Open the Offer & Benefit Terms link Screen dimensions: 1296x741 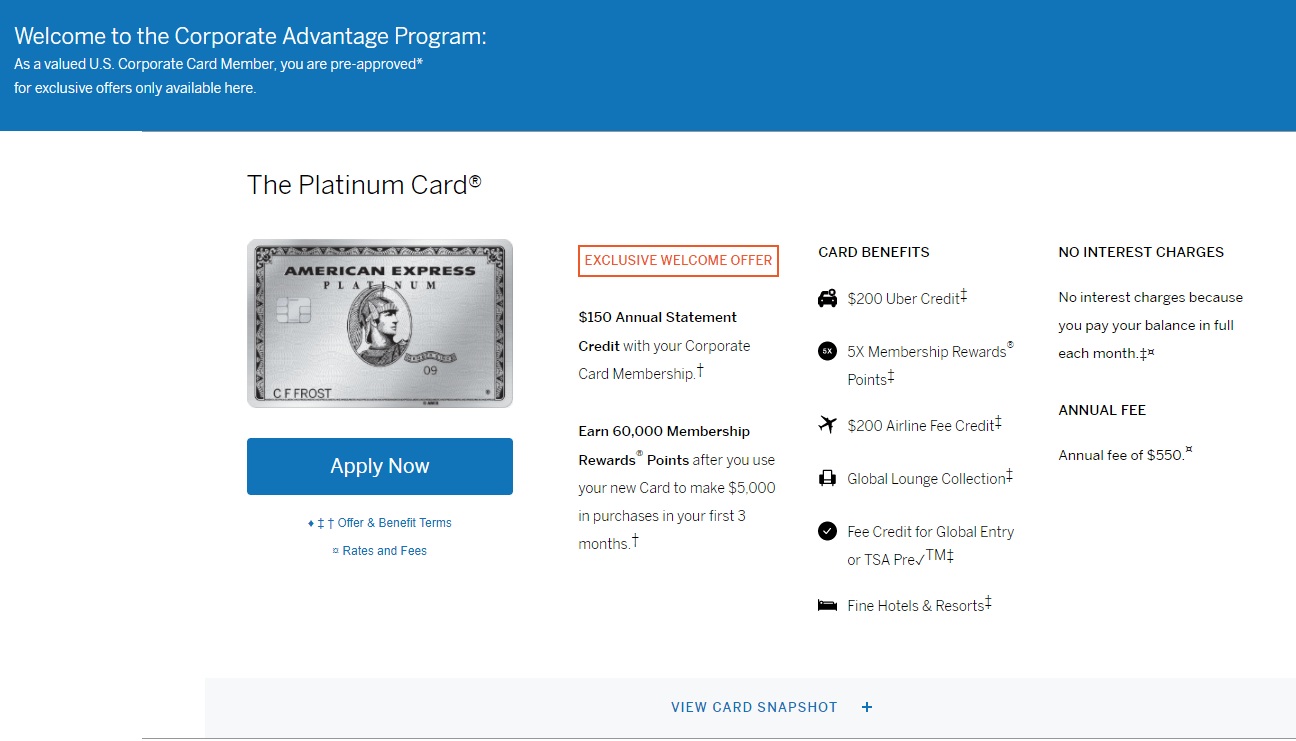coord(380,523)
